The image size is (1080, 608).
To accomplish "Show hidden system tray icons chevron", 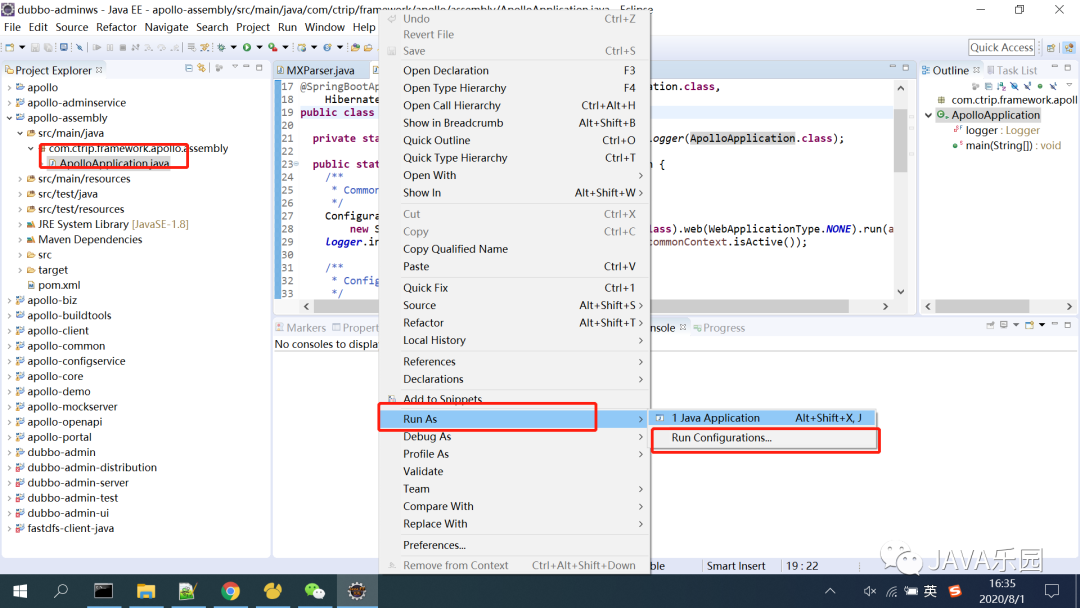I will 830,591.
